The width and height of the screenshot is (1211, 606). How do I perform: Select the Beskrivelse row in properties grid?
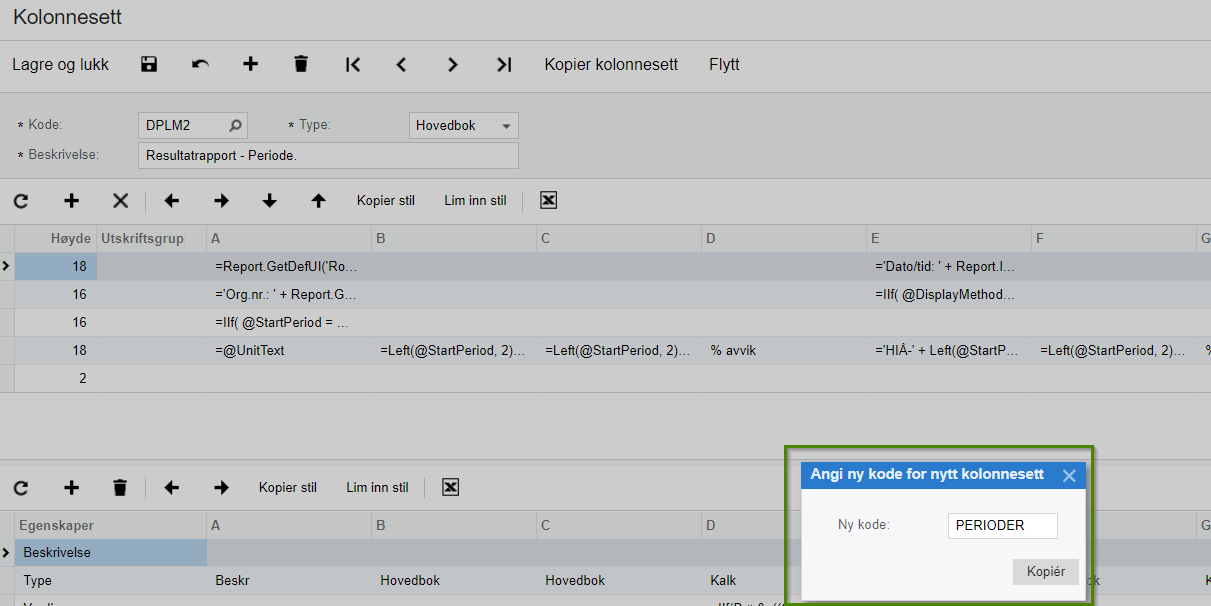tap(112, 552)
